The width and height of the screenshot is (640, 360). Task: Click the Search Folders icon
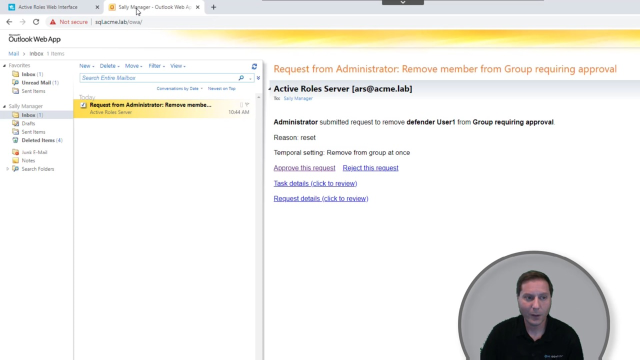click(16, 169)
